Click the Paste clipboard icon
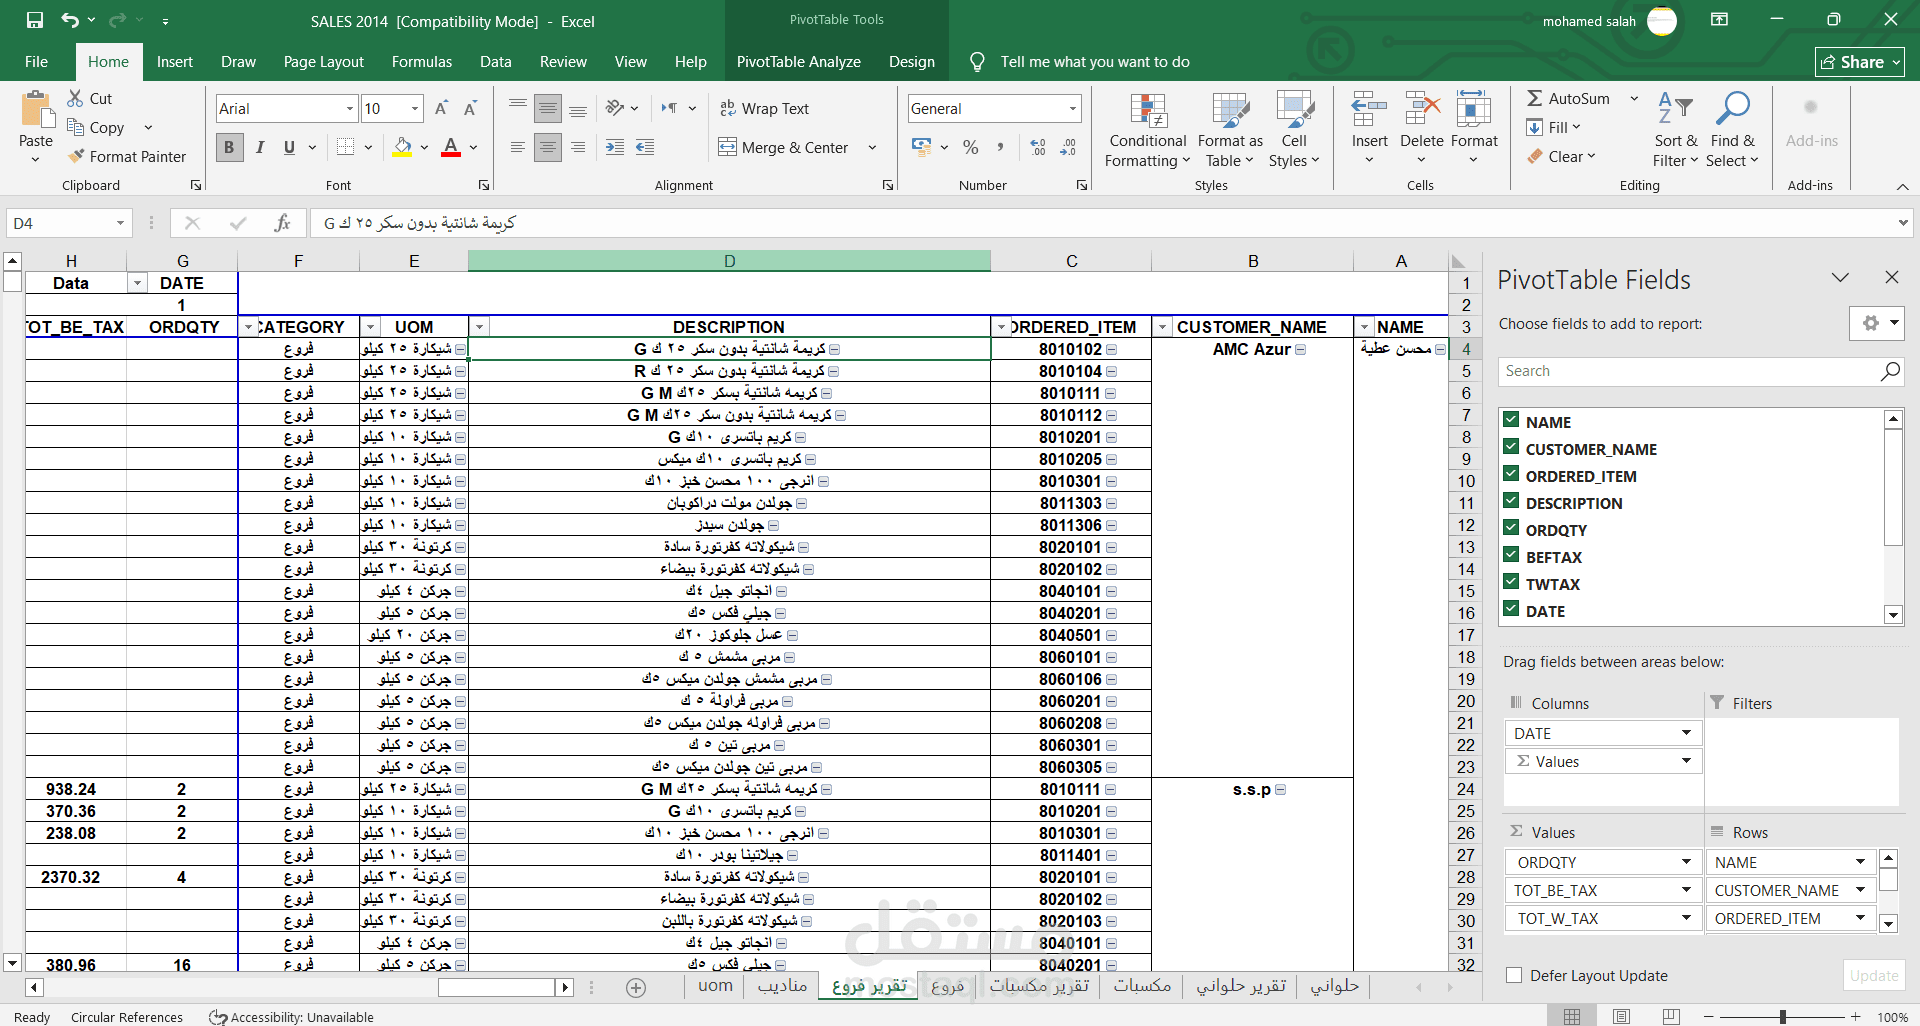The image size is (1920, 1026). 36,111
